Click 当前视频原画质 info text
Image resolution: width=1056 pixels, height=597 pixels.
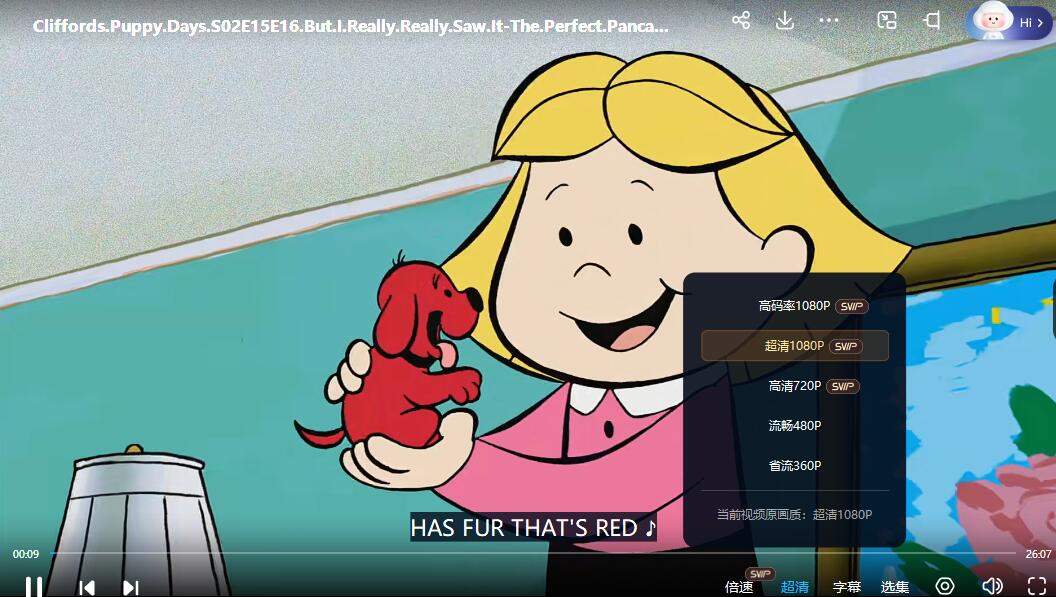(x=794, y=515)
